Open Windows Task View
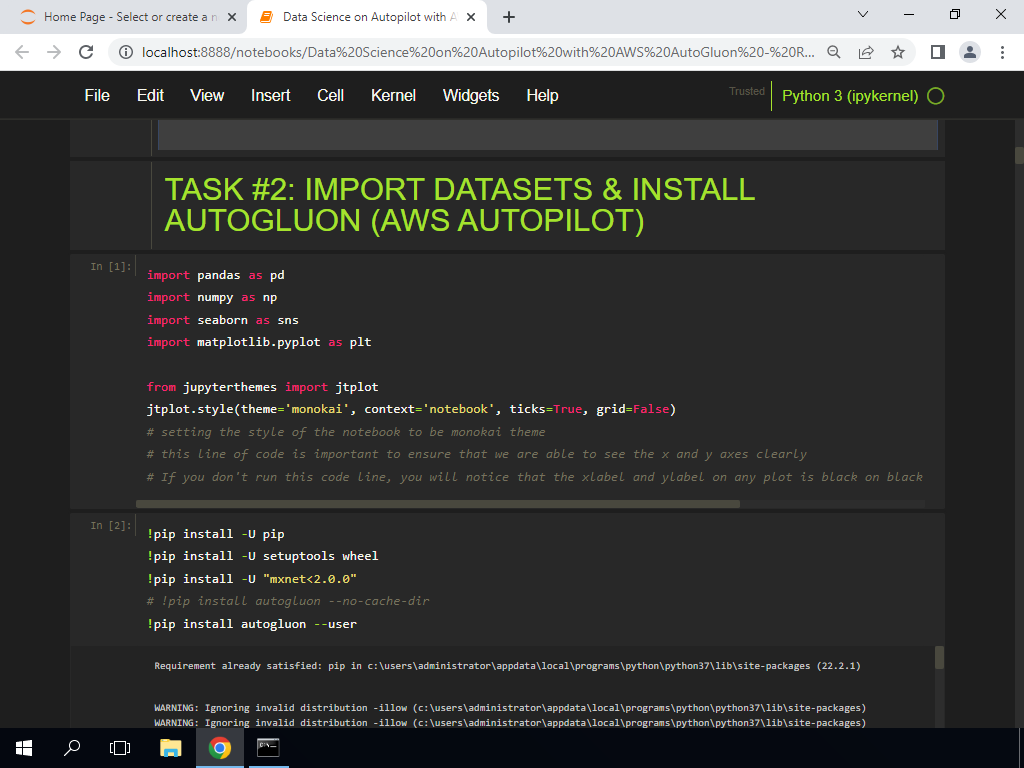 tap(120, 747)
